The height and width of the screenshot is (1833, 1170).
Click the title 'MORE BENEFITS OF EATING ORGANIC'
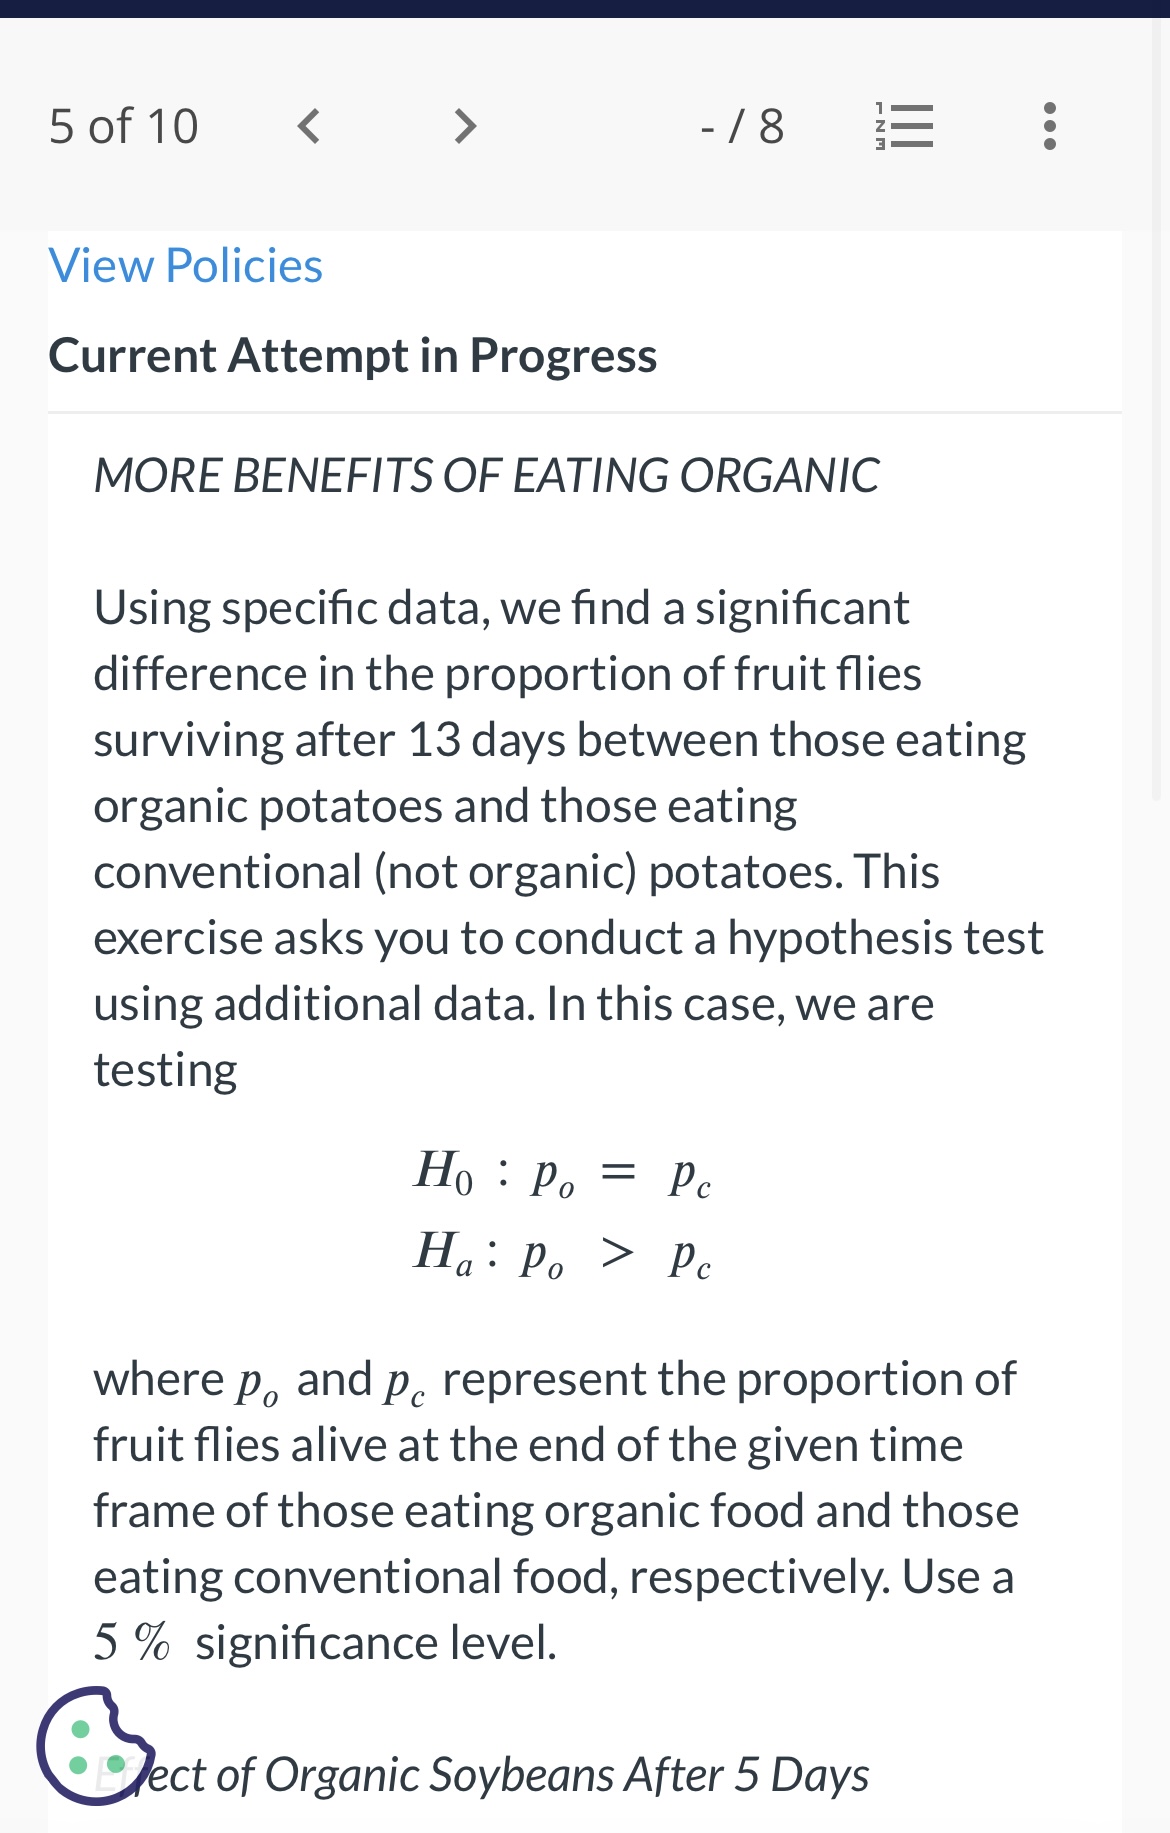click(x=486, y=476)
